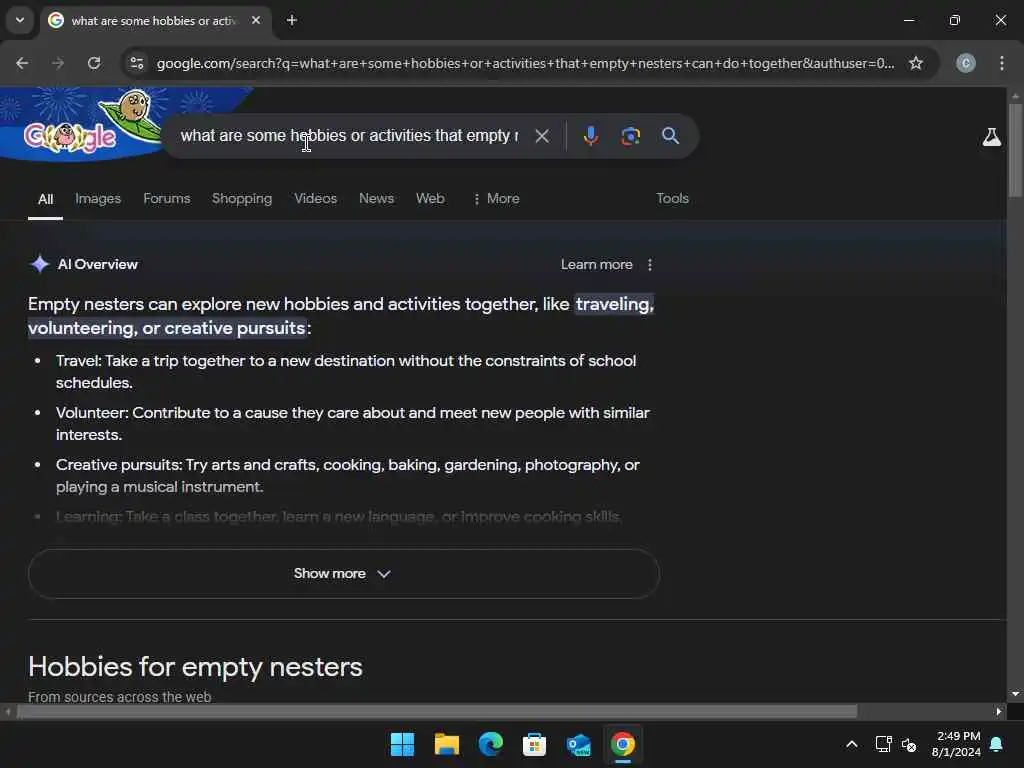Expand the More search filters menu

pyautogui.click(x=496, y=199)
